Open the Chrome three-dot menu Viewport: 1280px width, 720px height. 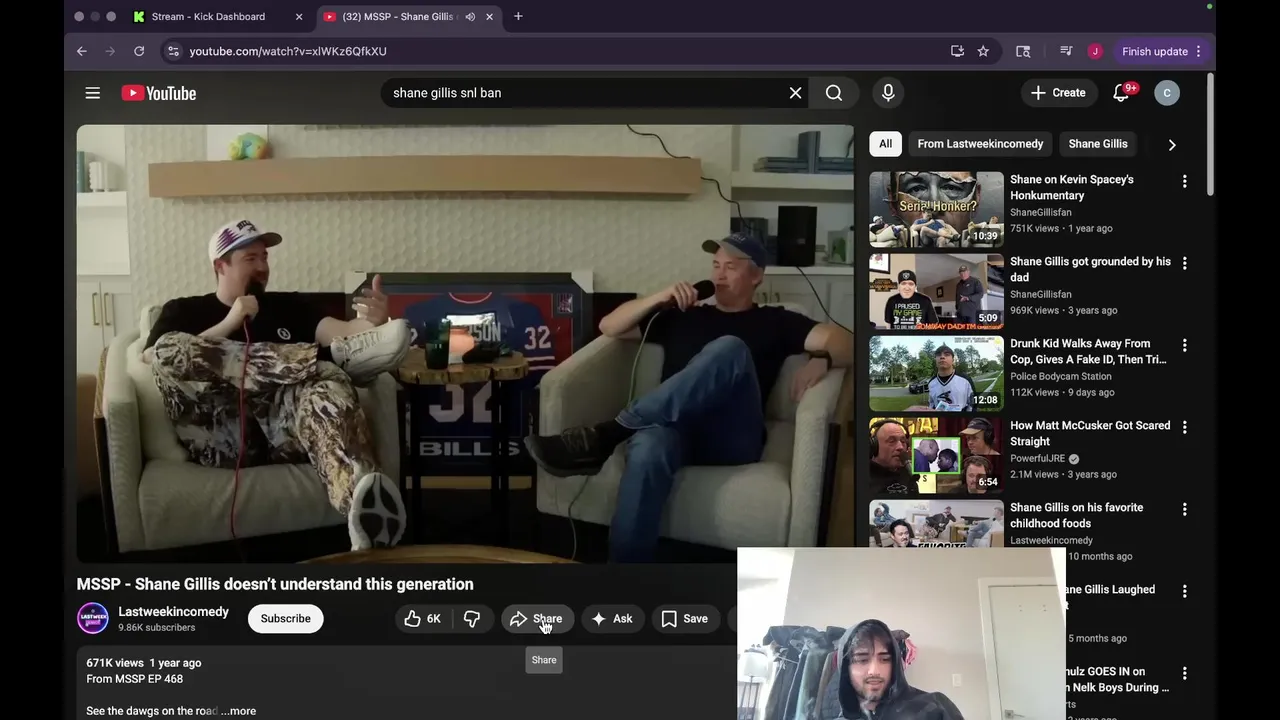click(x=1198, y=51)
